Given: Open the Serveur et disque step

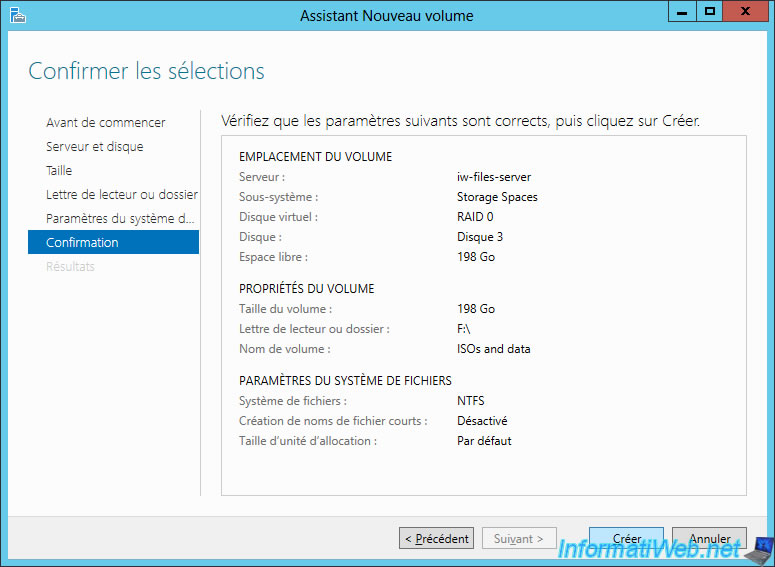Looking at the screenshot, I should [x=94, y=147].
